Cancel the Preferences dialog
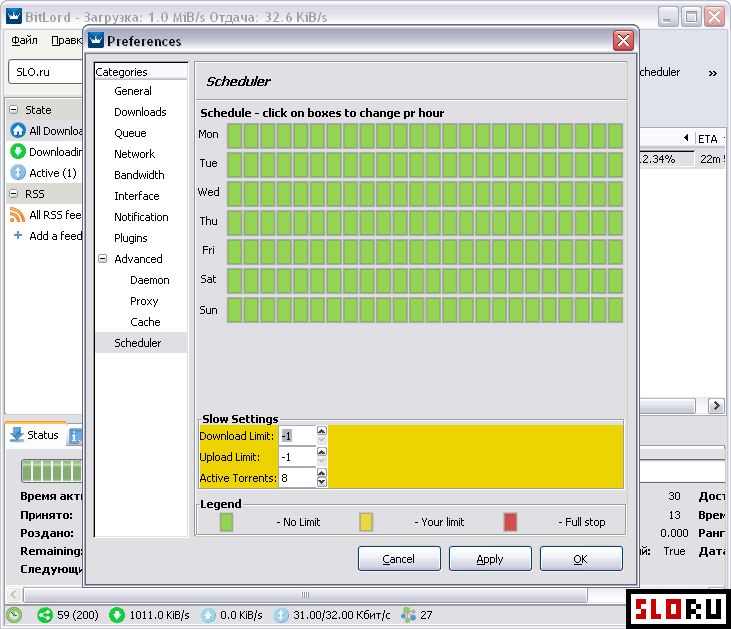The image size is (731, 629). [399, 559]
